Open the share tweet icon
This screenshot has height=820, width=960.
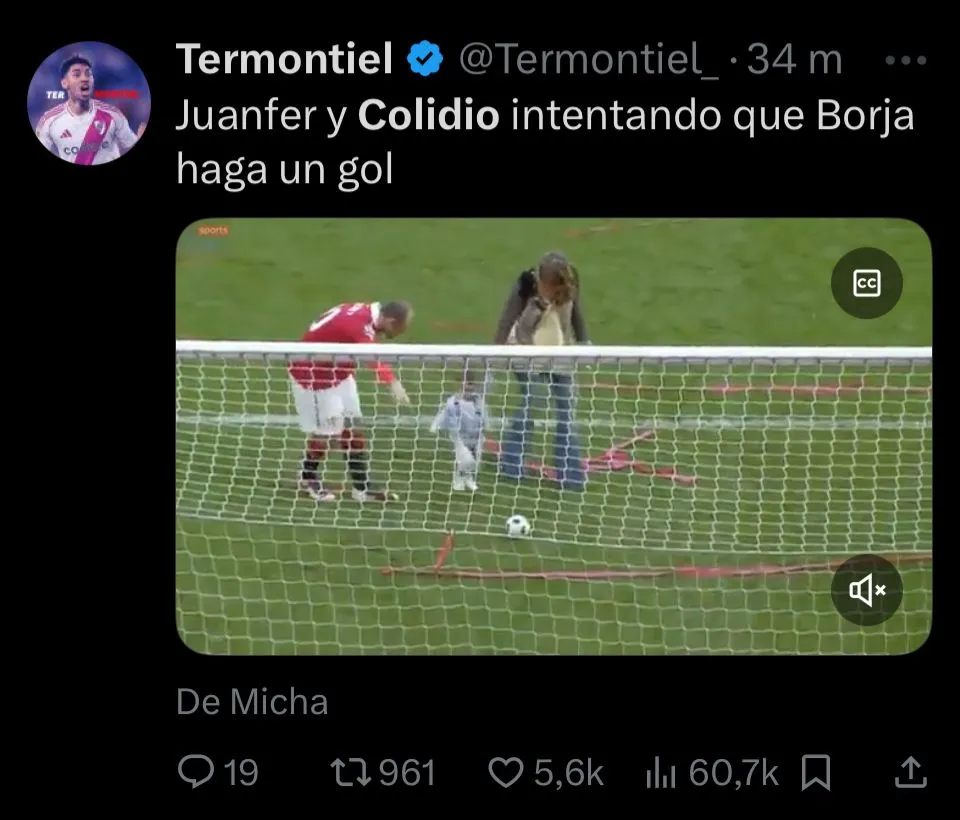click(909, 772)
